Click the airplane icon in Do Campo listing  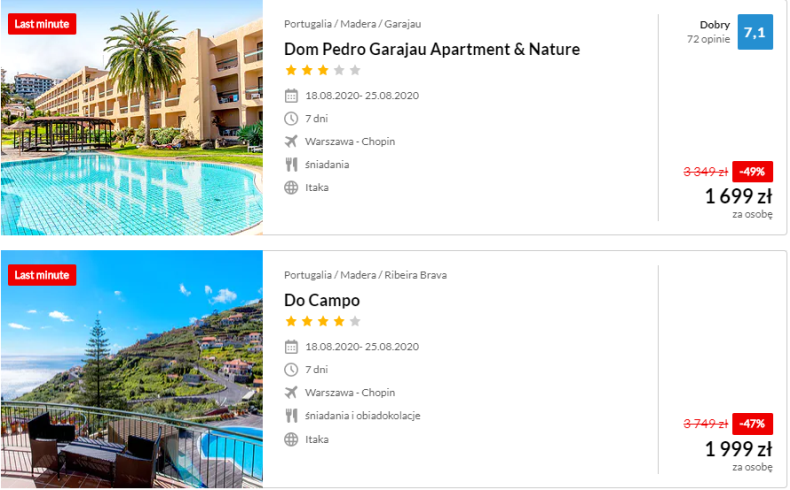tap(291, 393)
